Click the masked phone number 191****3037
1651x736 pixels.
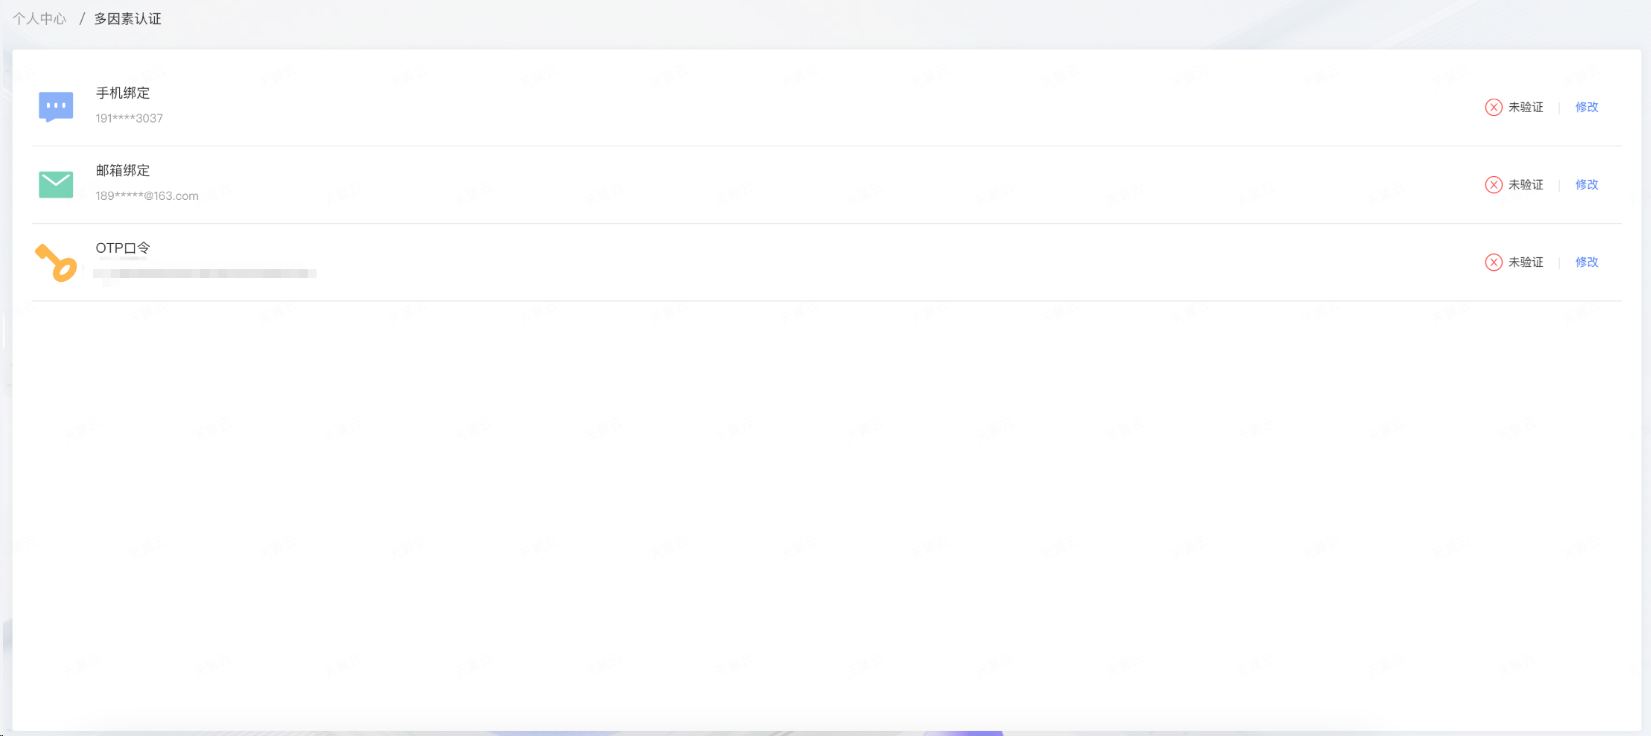129,118
